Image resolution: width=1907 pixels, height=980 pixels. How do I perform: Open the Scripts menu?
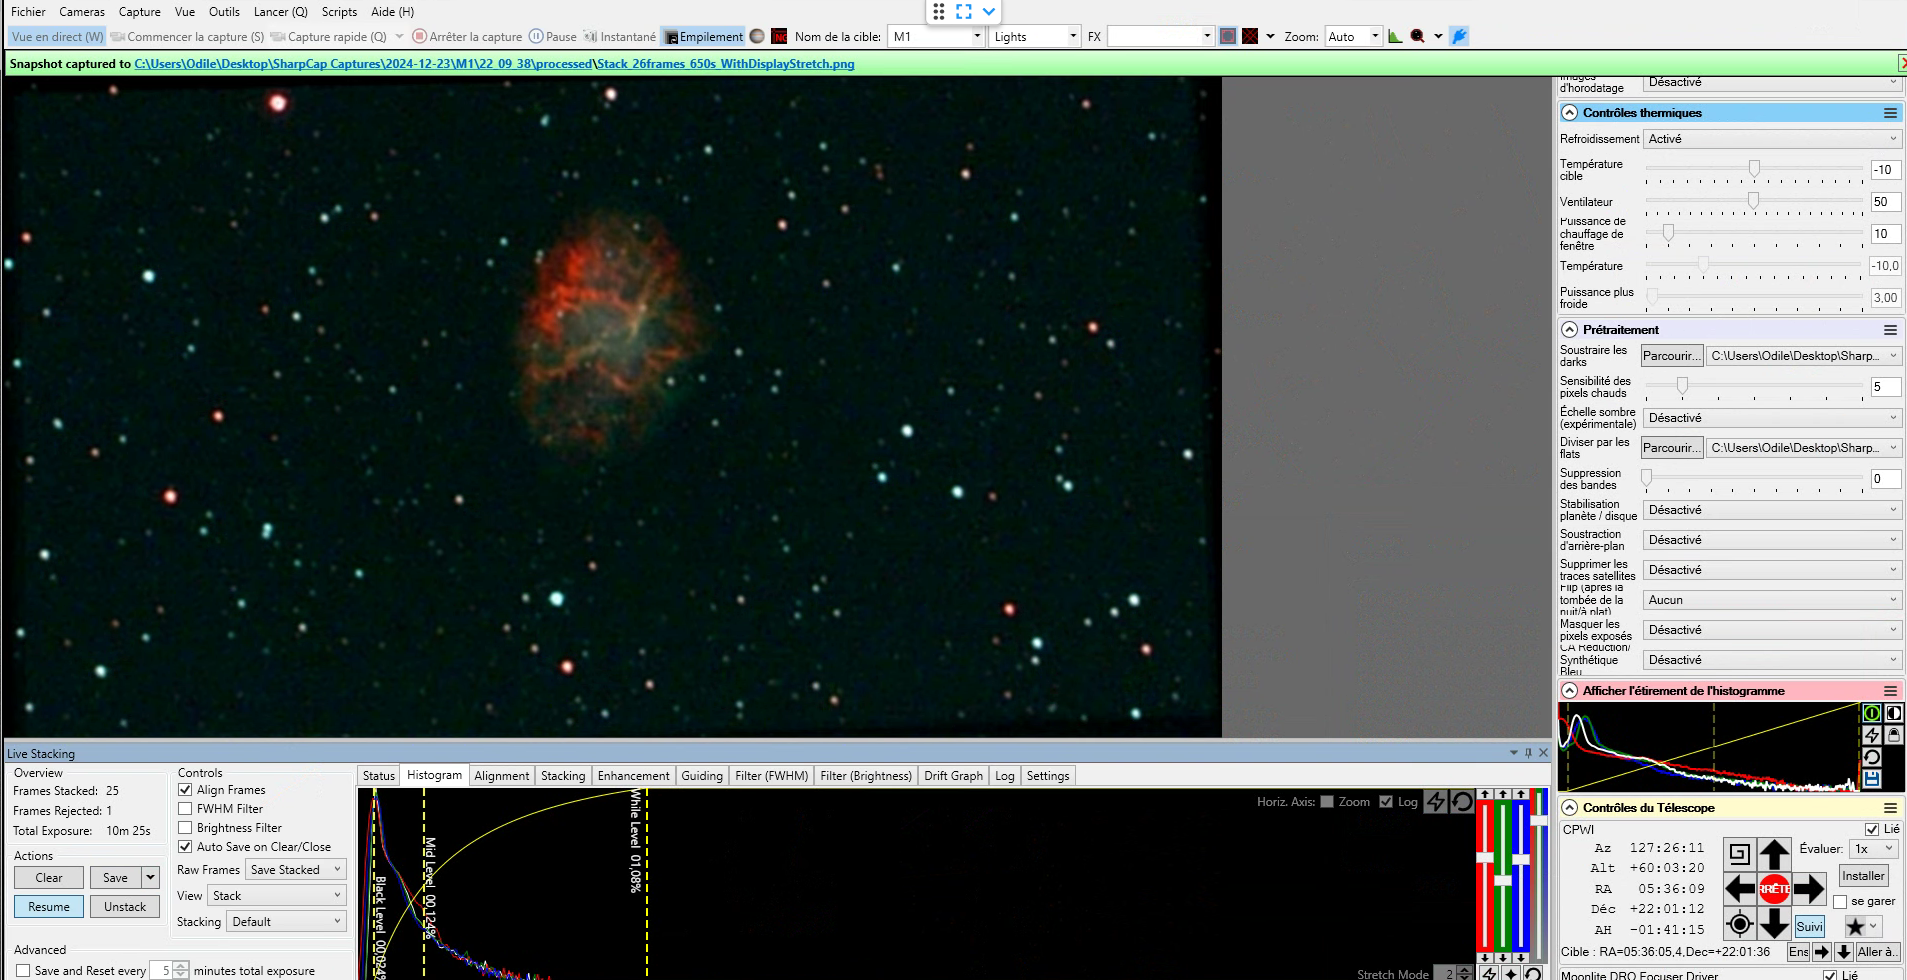coord(339,12)
